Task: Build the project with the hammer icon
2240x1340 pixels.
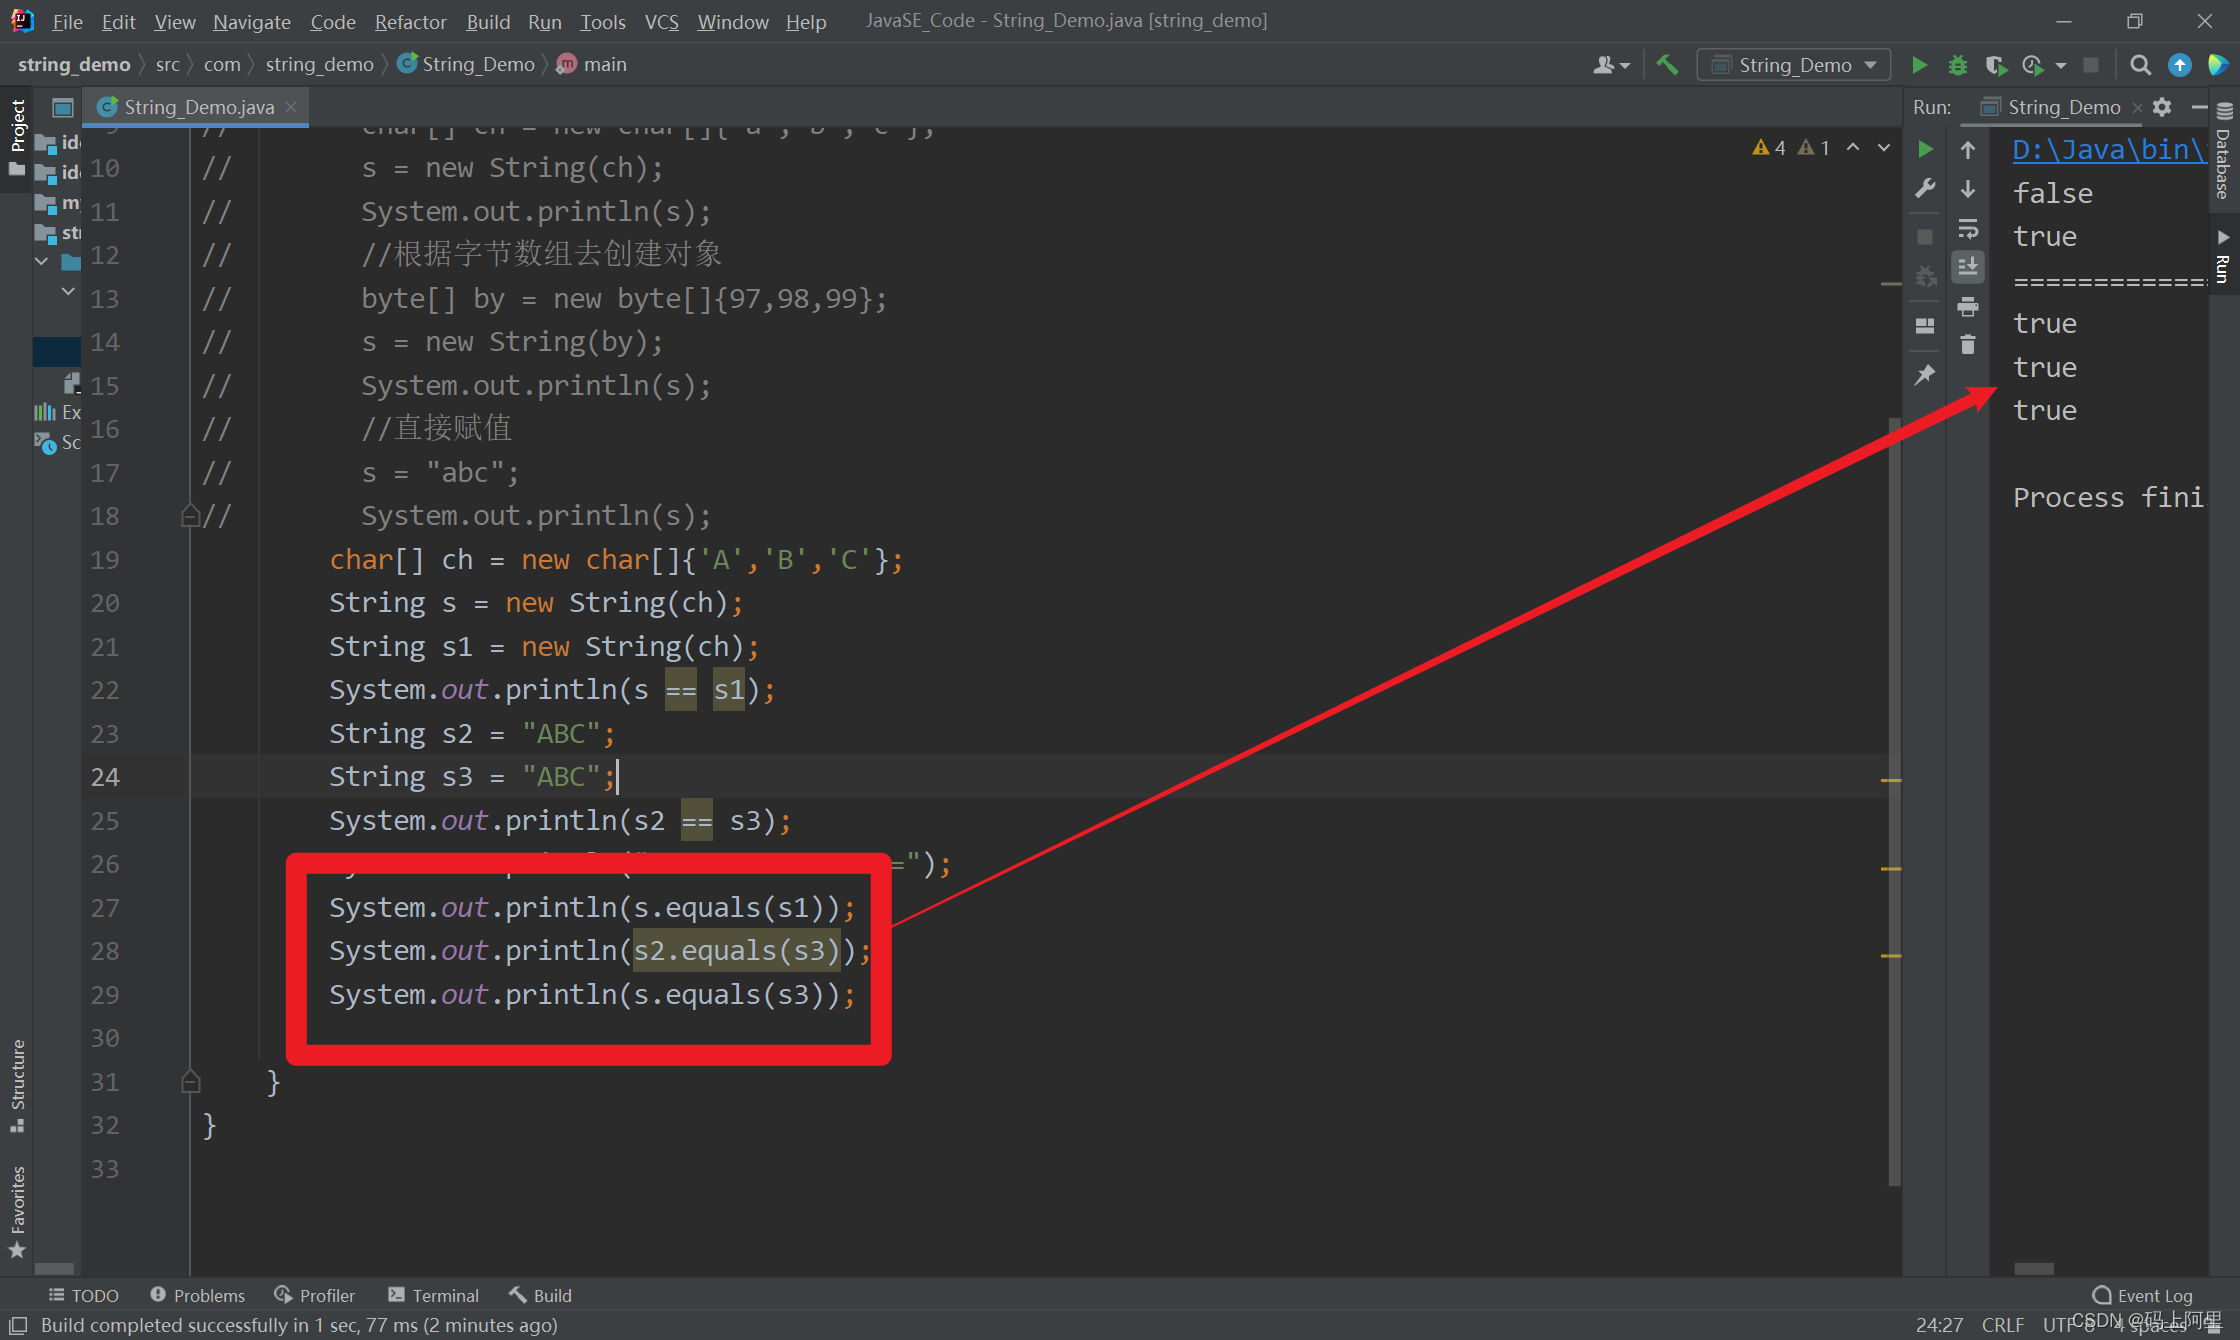Action: (x=1667, y=64)
